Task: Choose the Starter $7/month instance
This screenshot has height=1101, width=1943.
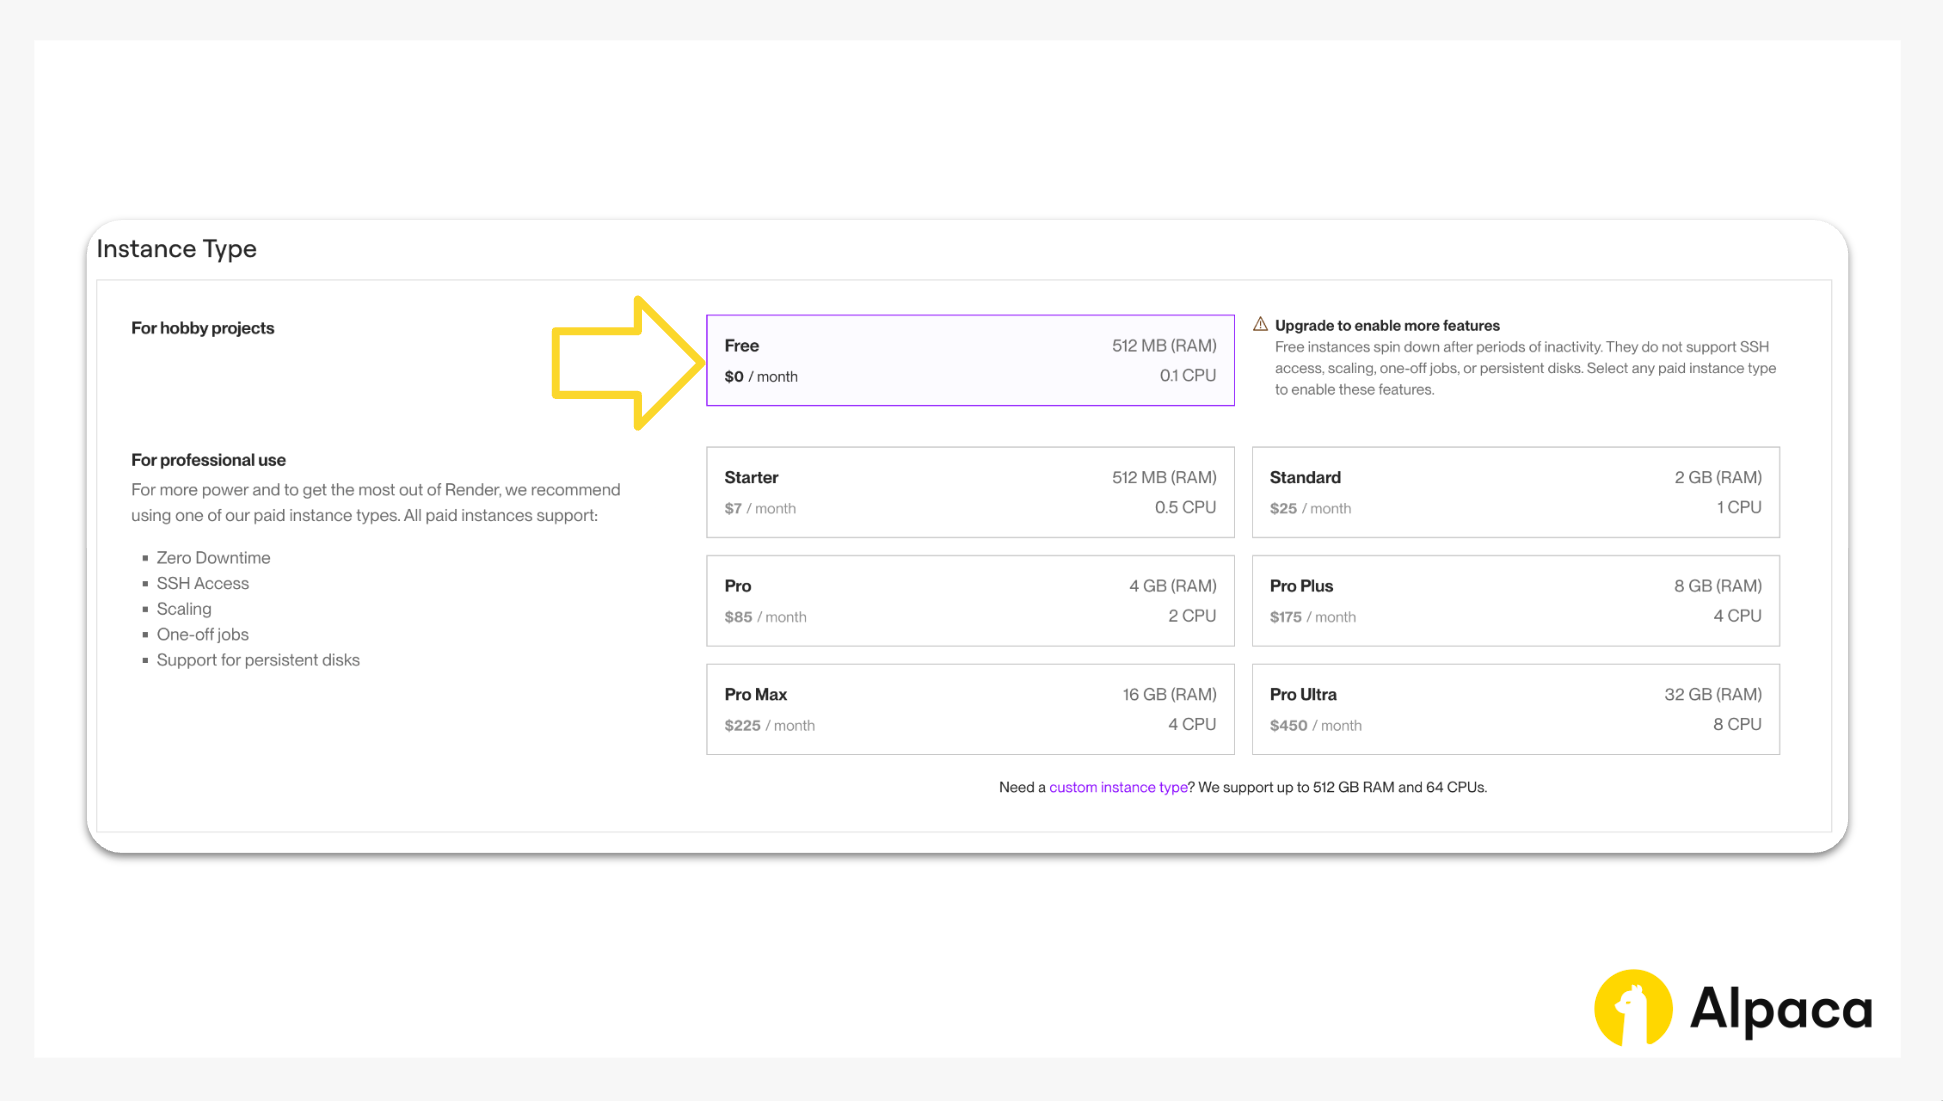Action: click(x=969, y=492)
